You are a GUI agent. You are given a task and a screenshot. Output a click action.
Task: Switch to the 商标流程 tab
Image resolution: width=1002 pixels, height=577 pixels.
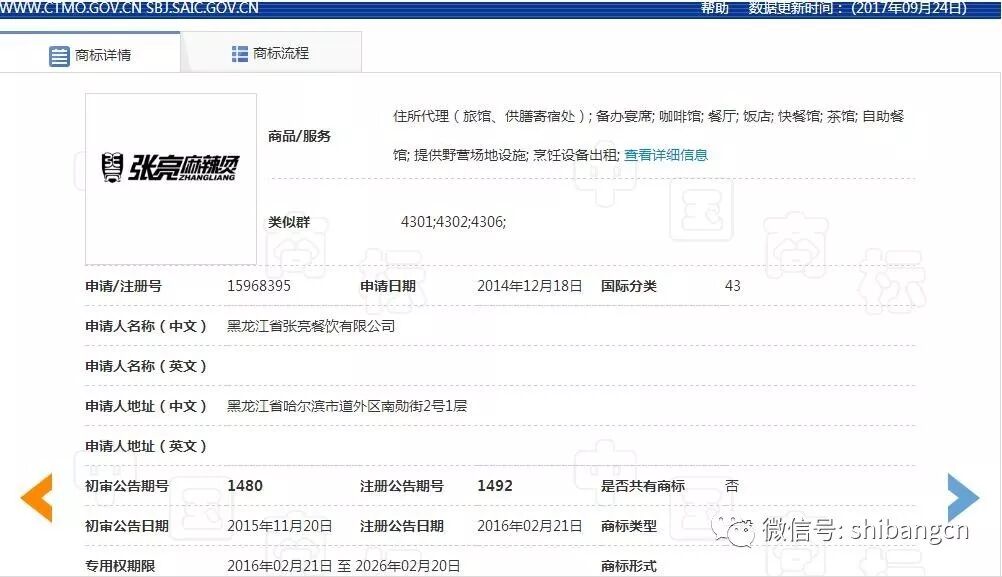pyautogui.click(x=271, y=53)
